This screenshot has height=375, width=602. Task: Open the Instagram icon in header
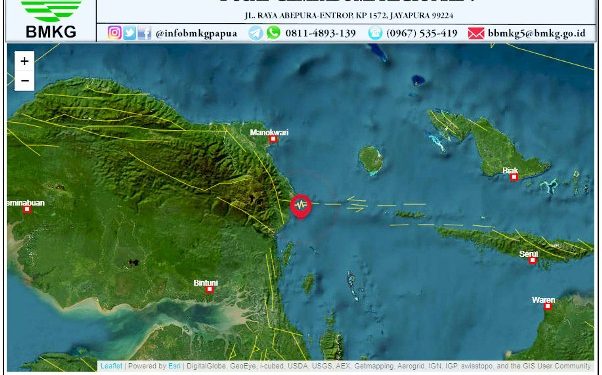point(114,33)
